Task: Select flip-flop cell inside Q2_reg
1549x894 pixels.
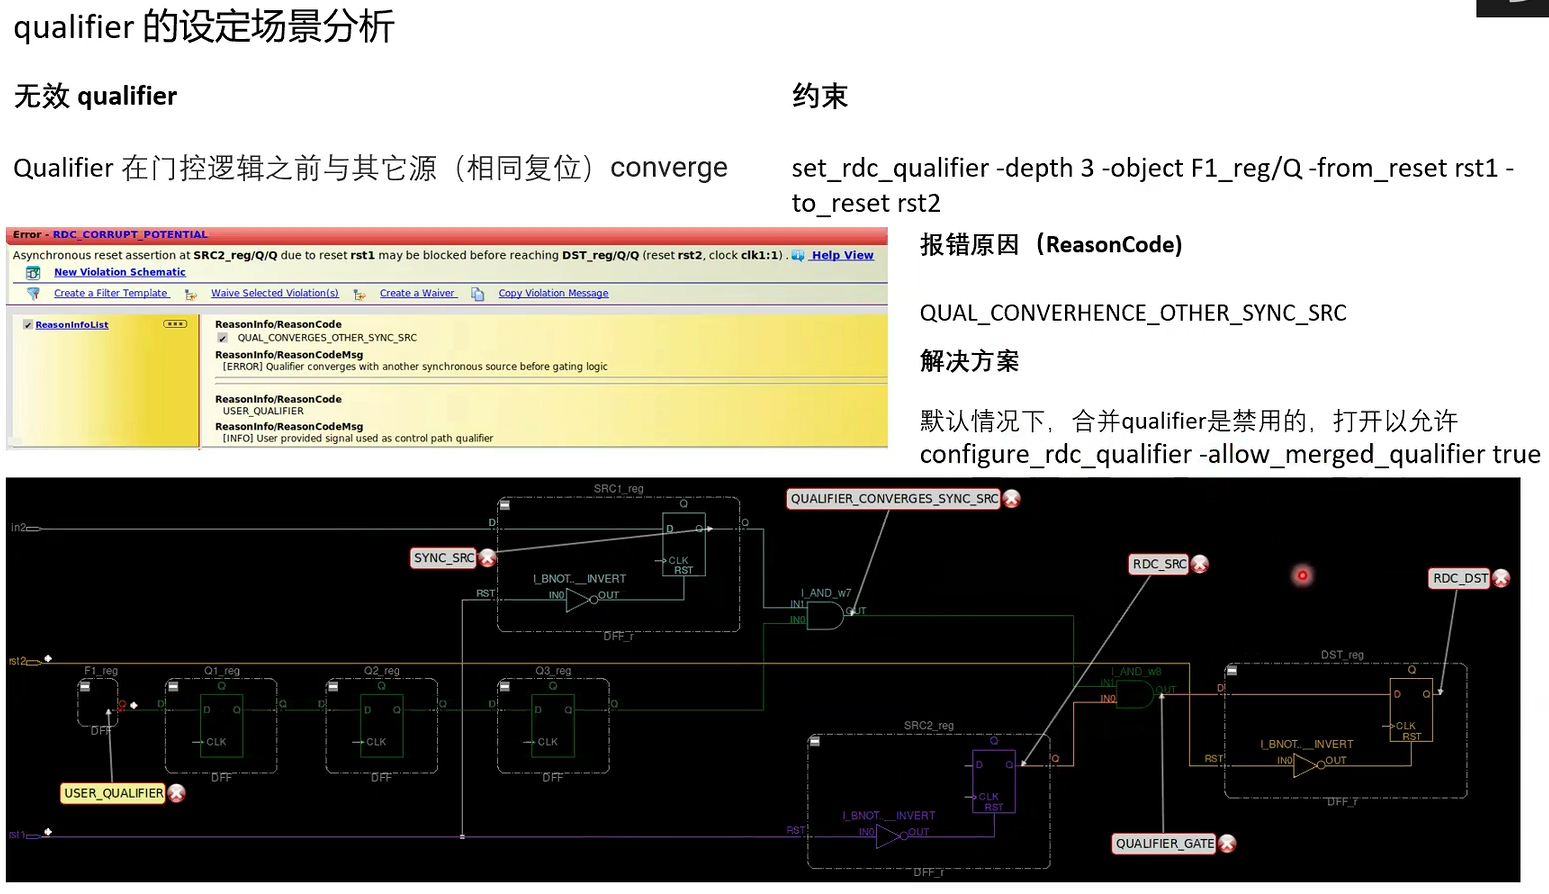Action: pyautogui.click(x=381, y=725)
